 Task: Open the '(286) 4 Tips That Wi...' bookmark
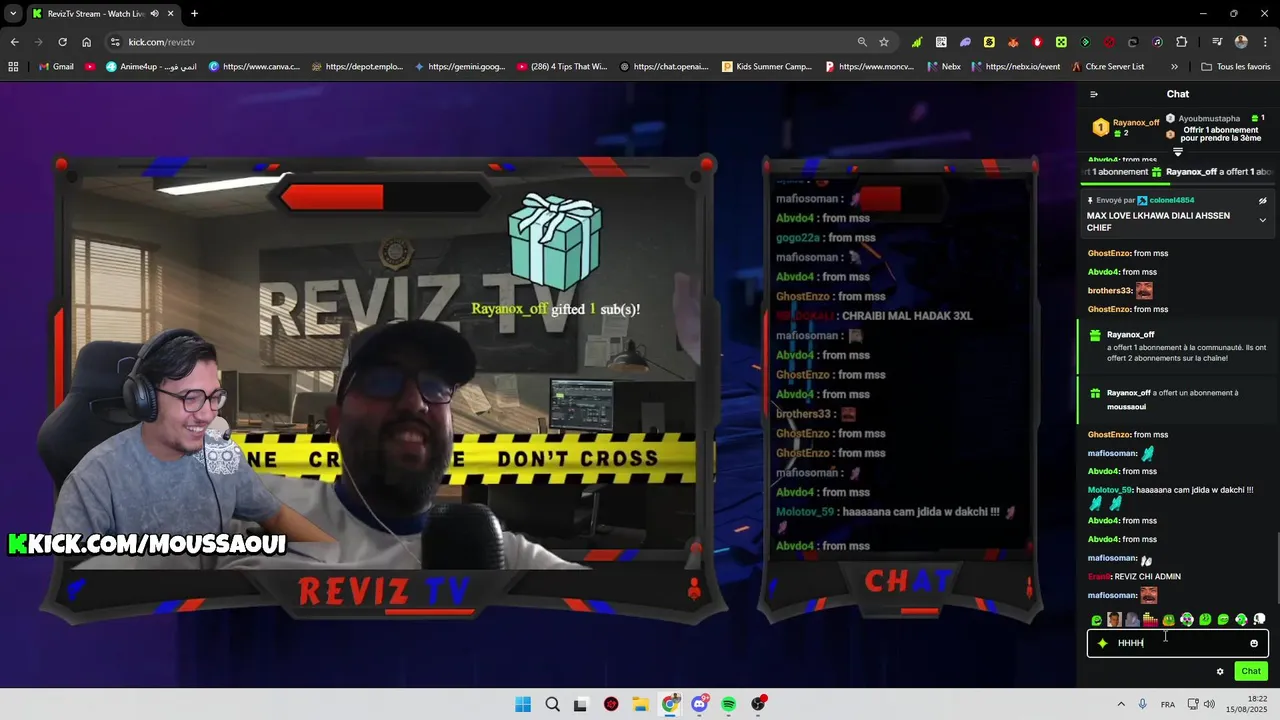562,67
